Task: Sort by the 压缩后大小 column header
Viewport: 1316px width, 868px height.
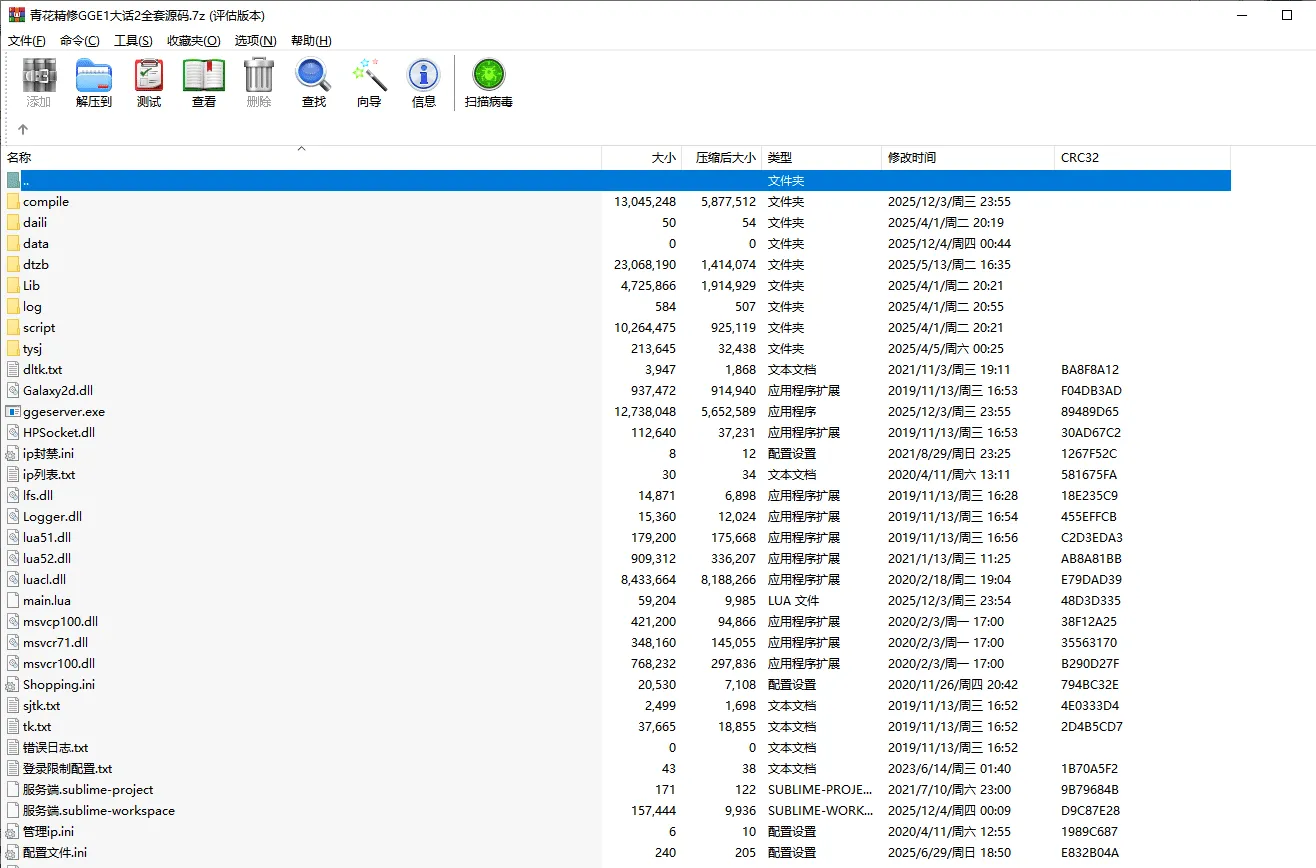Action: pos(722,158)
